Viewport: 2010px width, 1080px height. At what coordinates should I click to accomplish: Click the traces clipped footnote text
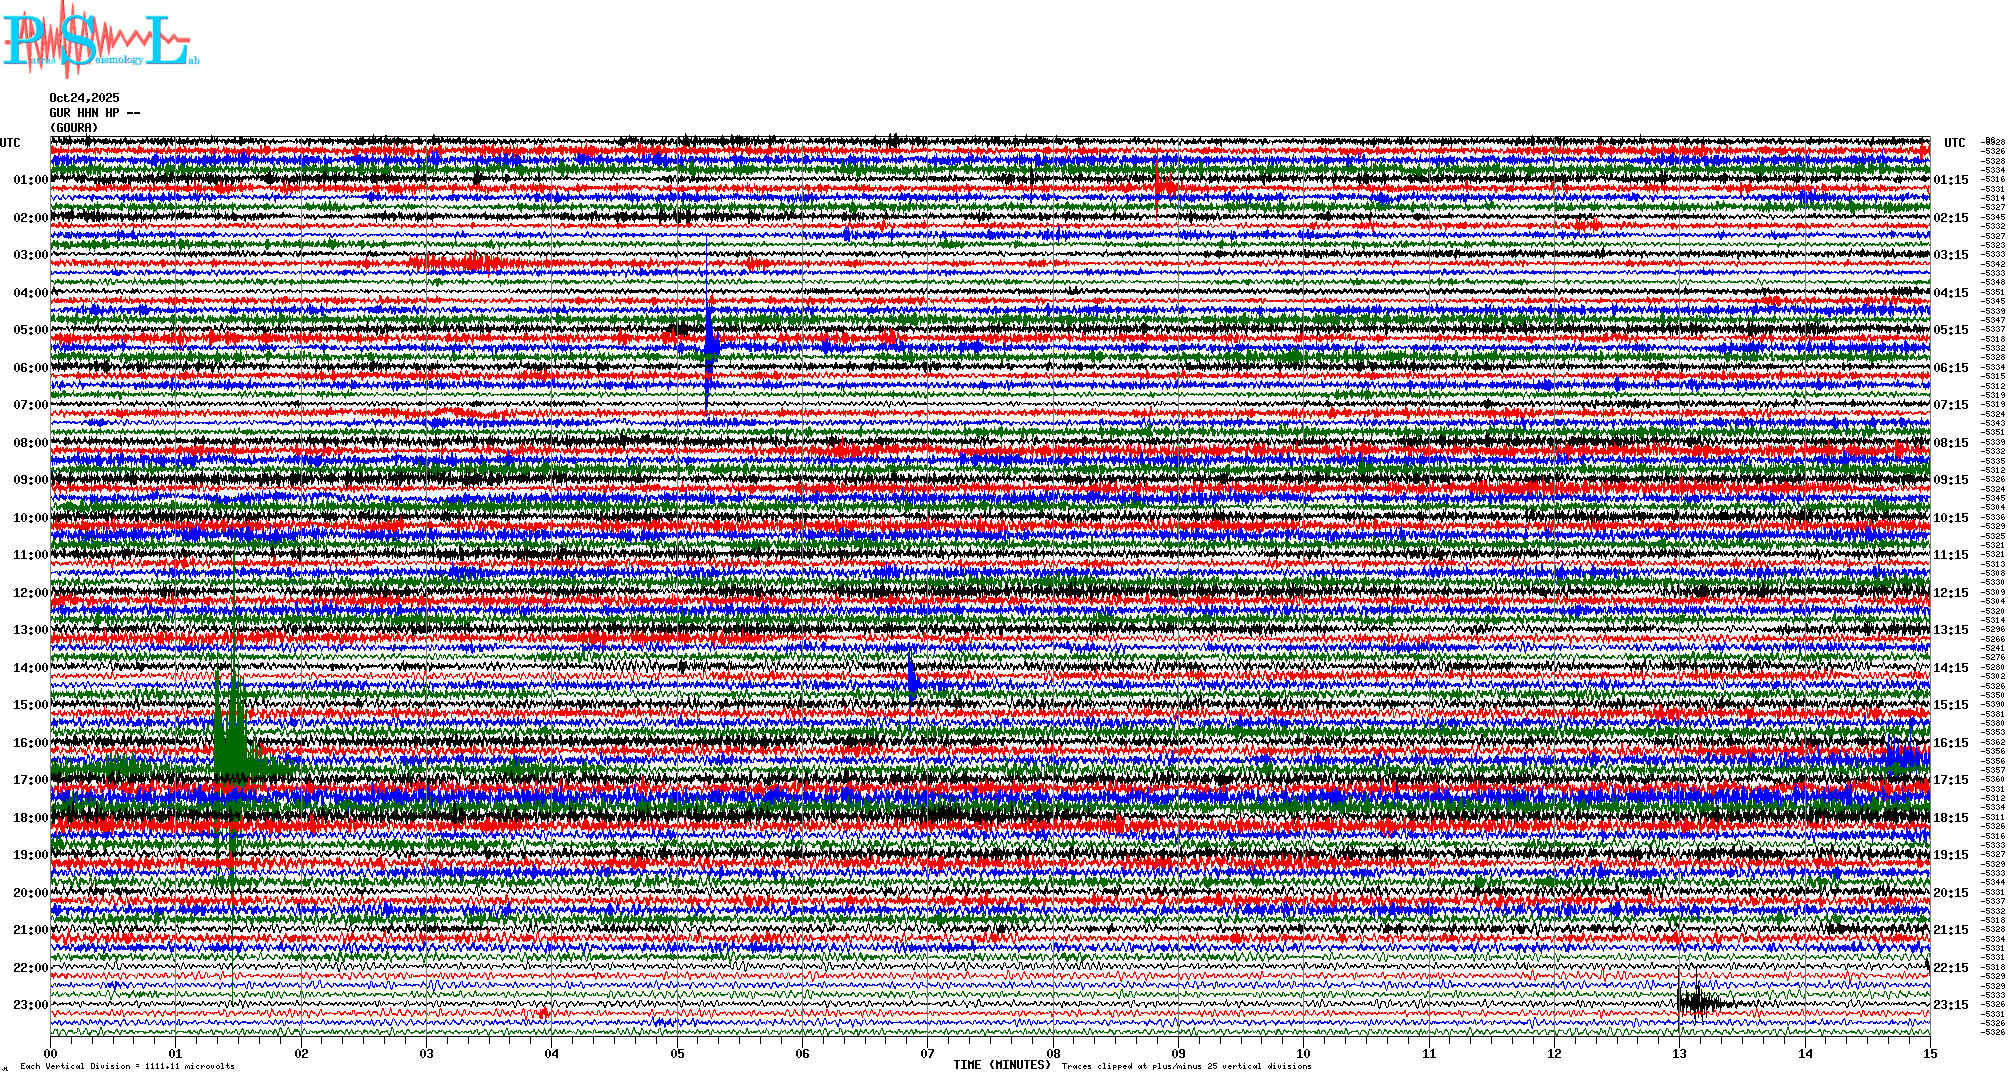(1186, 1066)
